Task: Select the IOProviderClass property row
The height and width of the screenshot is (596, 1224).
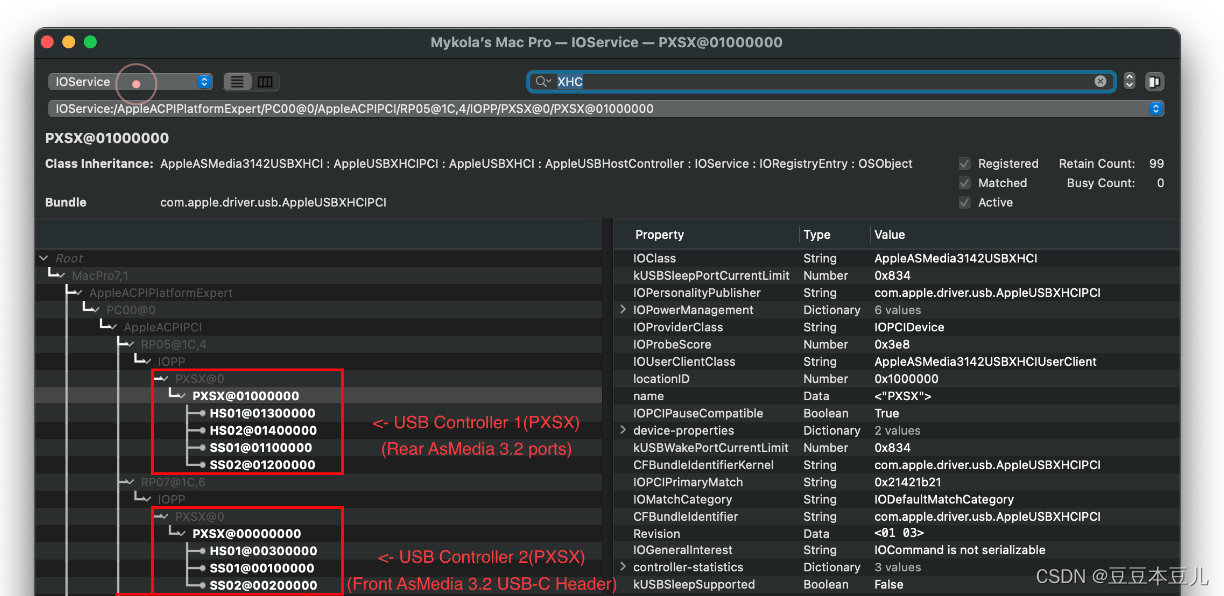Action: tap(897, 327)
